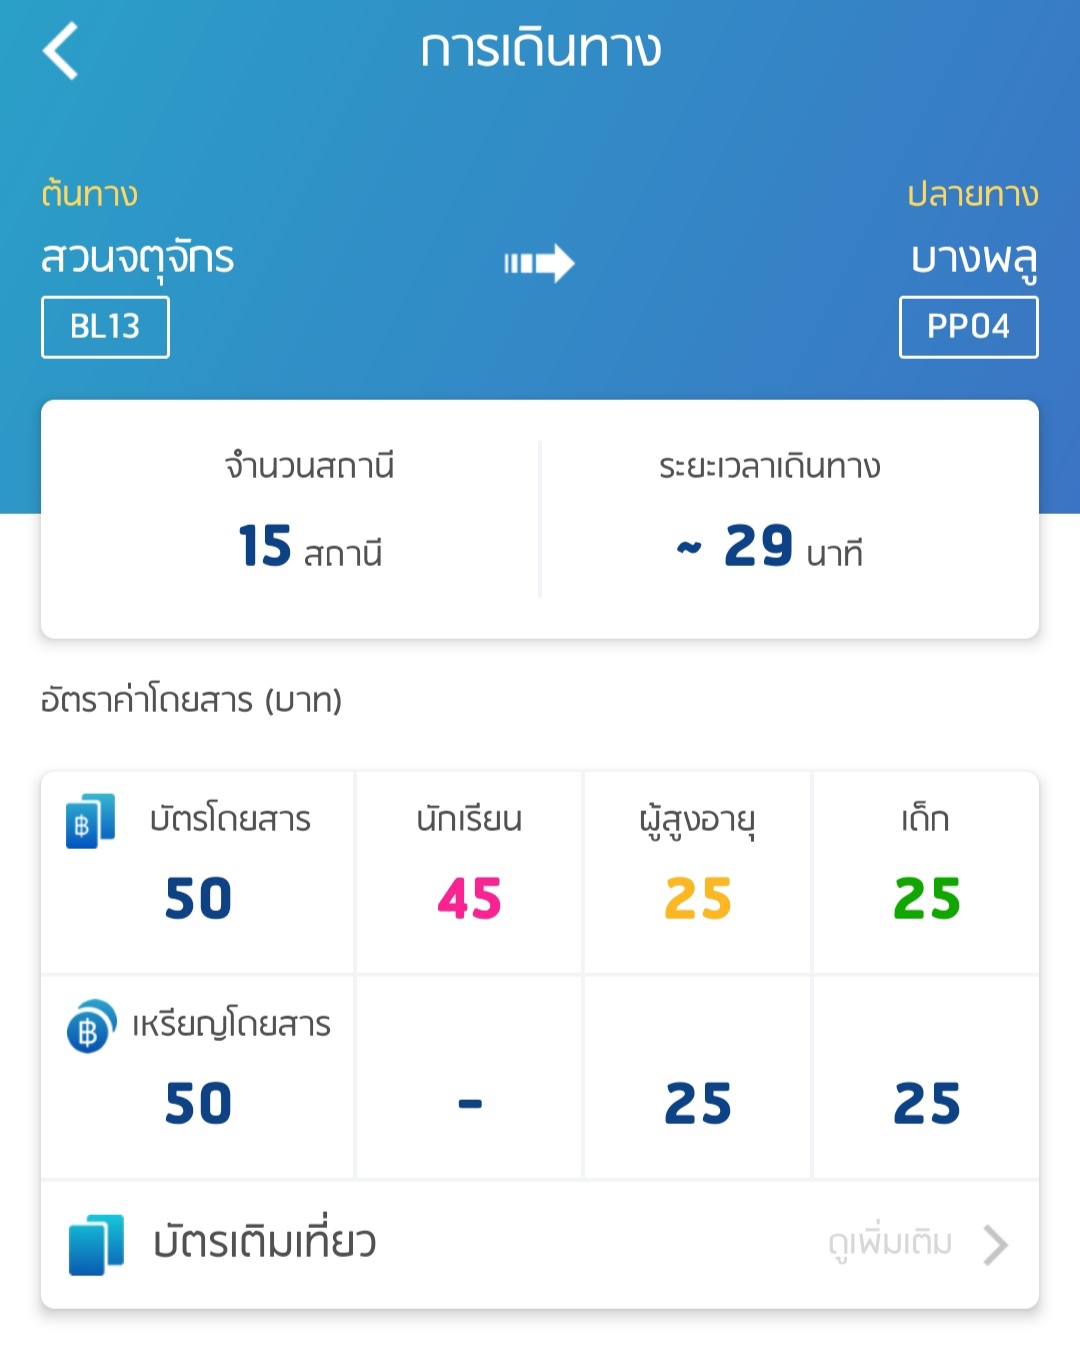Click the บัตรเติมเที่ยว blue card icon
1080x1349 pixels.
(x=97, y=1245)
